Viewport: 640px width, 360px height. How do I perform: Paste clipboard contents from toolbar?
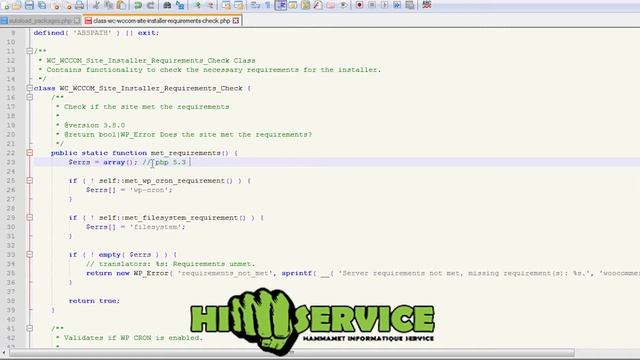(121, 5)
